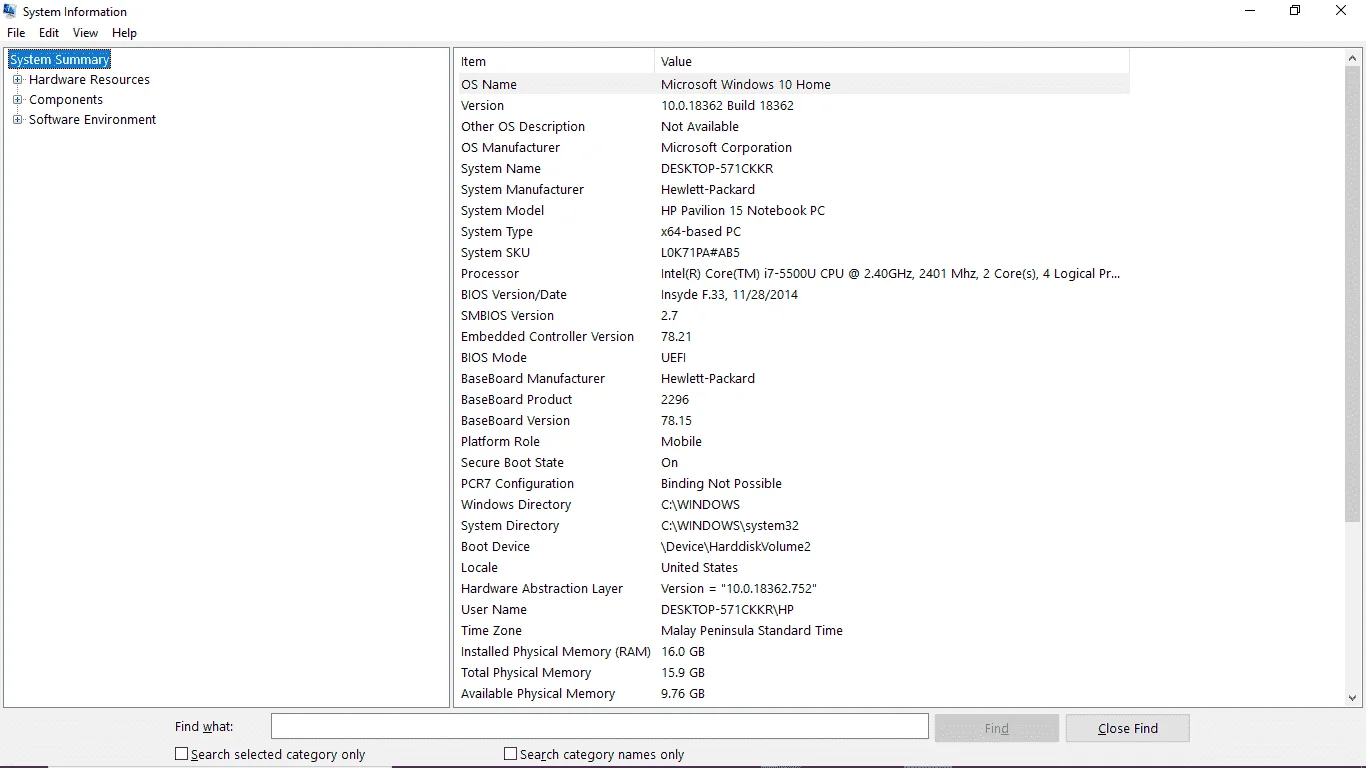Click the Value column header
This screenshot has width=1366, height=768.
click(x=892, y=62)
